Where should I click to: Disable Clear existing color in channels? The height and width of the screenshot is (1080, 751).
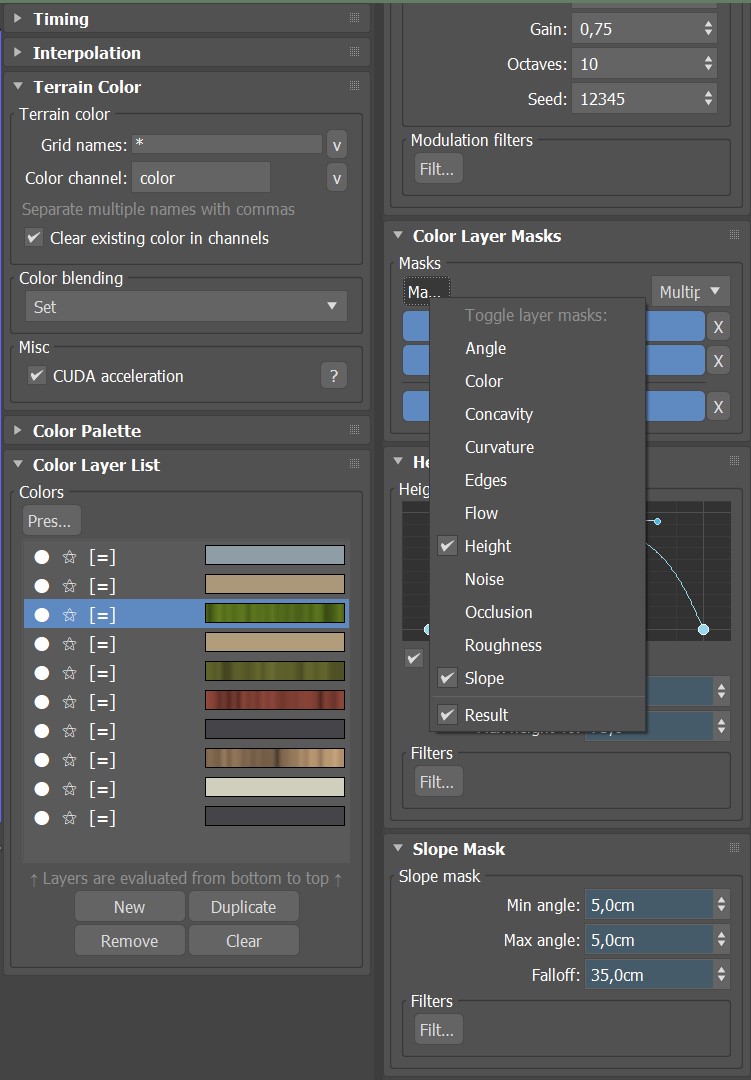[x=34, y=238]
